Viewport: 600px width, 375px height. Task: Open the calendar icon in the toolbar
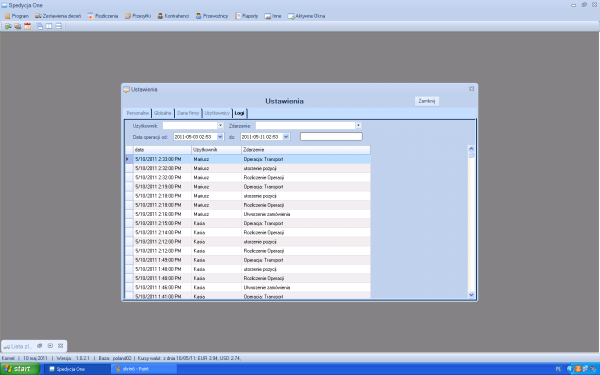(28, 26)
